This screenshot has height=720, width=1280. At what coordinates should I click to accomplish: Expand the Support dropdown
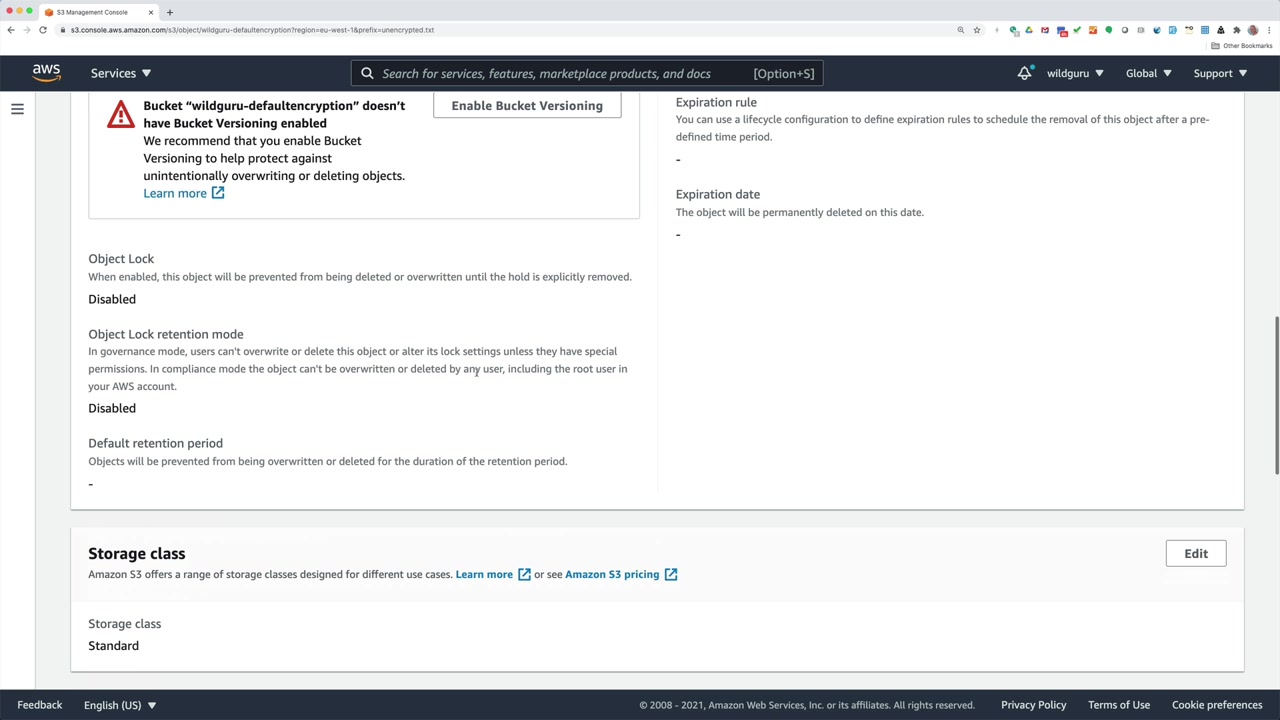tap(1220, 73)
